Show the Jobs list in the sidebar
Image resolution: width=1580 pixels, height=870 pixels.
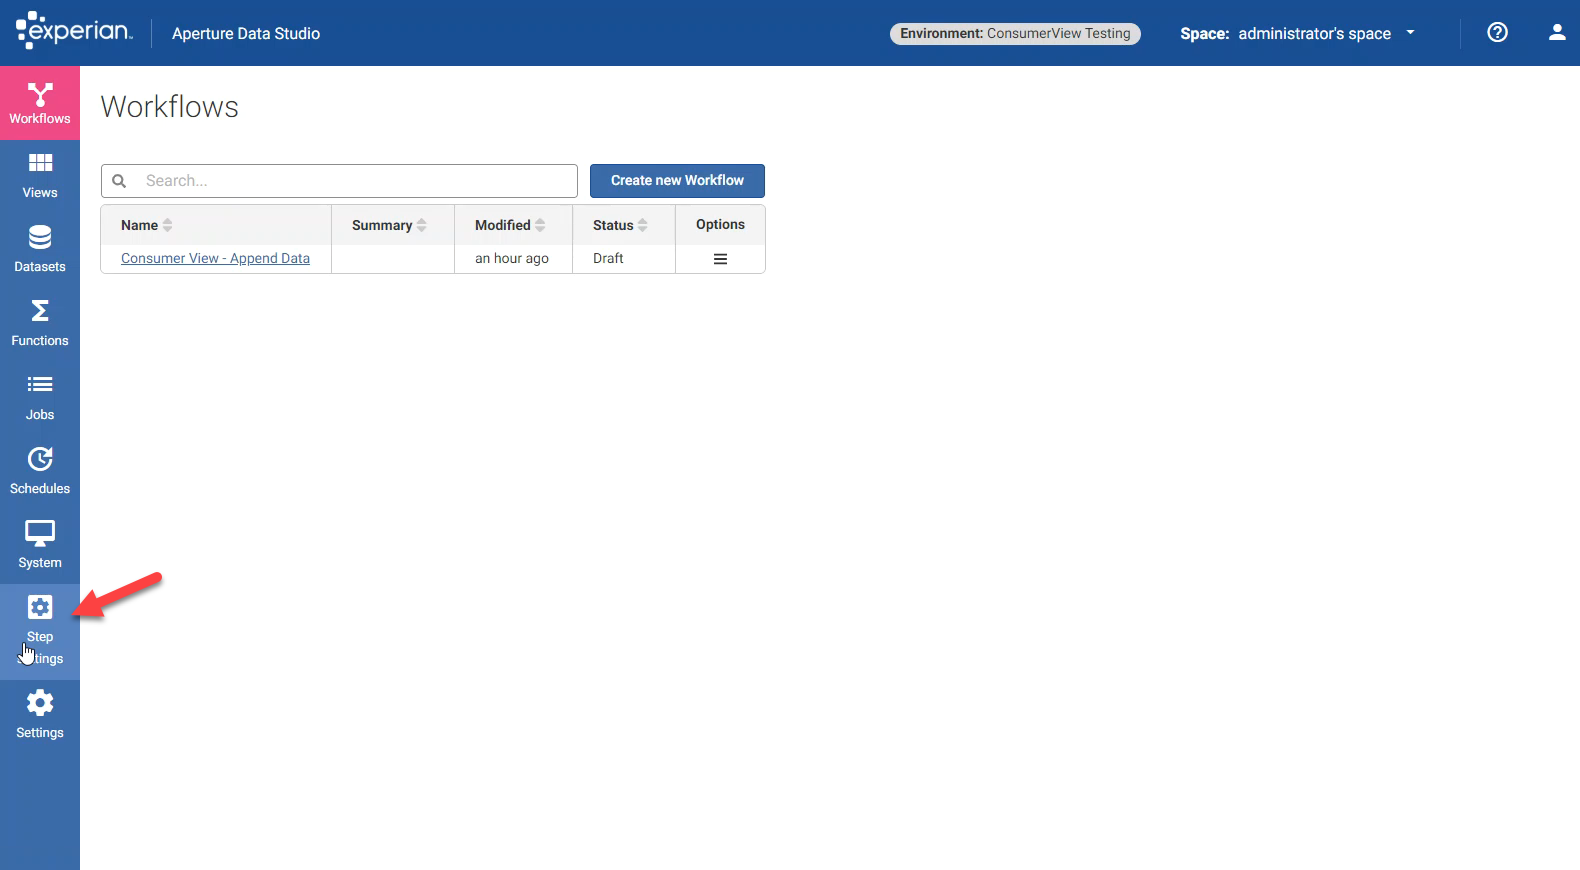coord(40,399)
